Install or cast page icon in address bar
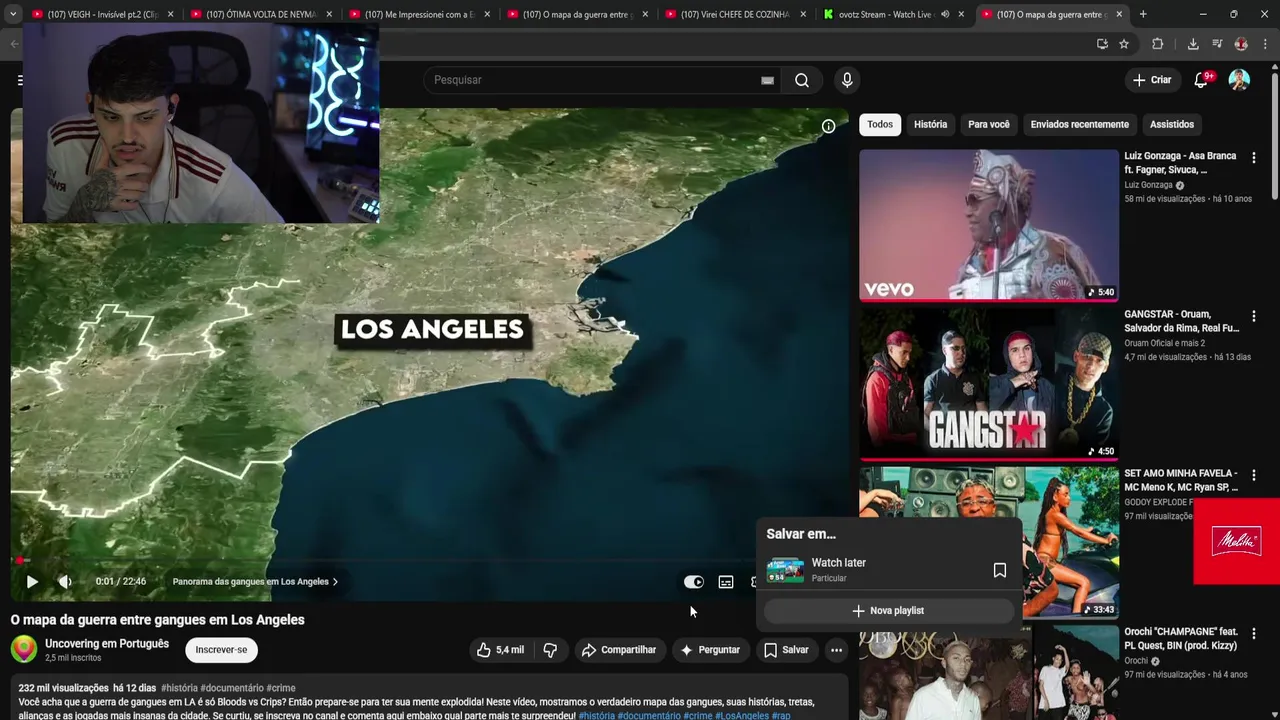1280x720 pixels. [1102, 44]
